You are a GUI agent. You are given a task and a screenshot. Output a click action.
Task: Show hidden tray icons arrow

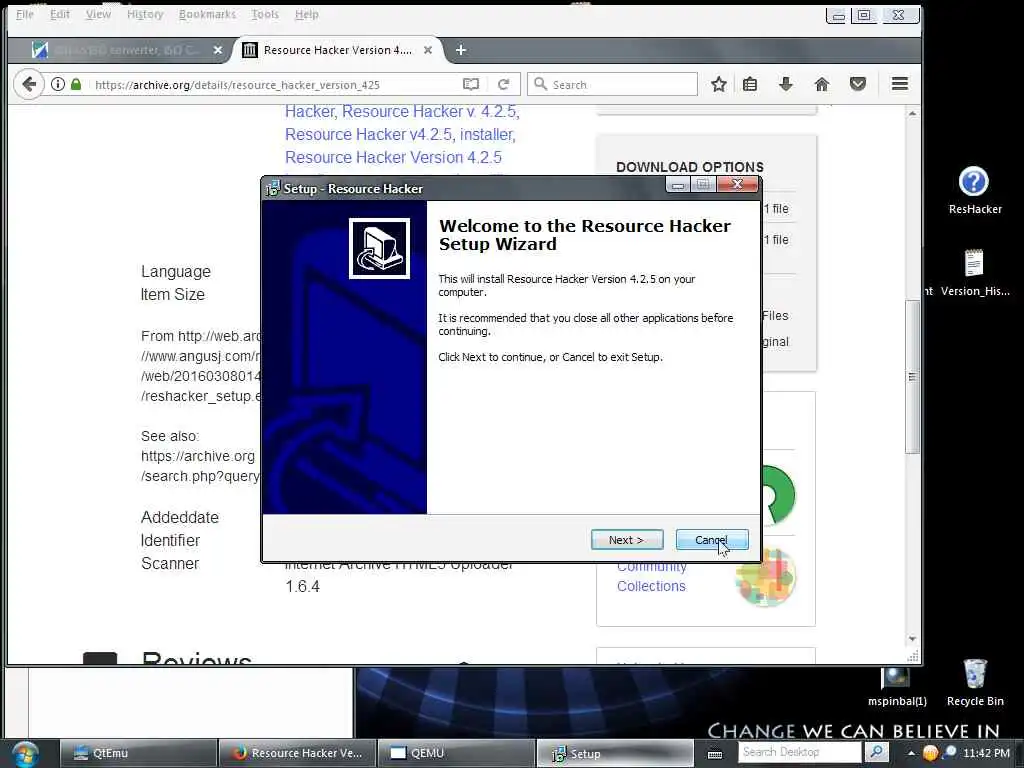[x=911, y=753]
